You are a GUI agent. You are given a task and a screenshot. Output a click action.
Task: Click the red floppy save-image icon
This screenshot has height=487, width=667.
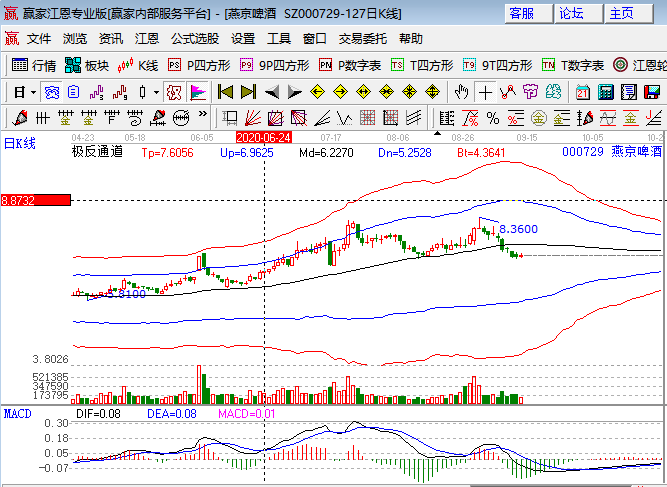(651, 92)
